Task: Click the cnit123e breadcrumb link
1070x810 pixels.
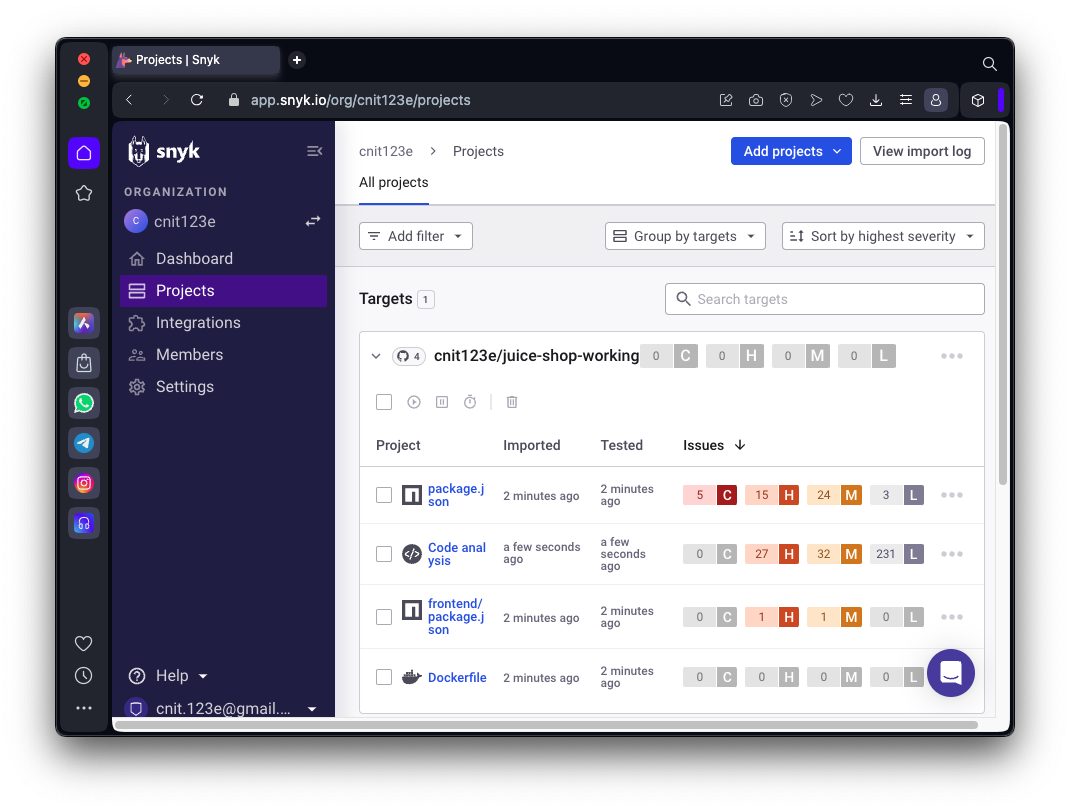Action: (386, 151)
